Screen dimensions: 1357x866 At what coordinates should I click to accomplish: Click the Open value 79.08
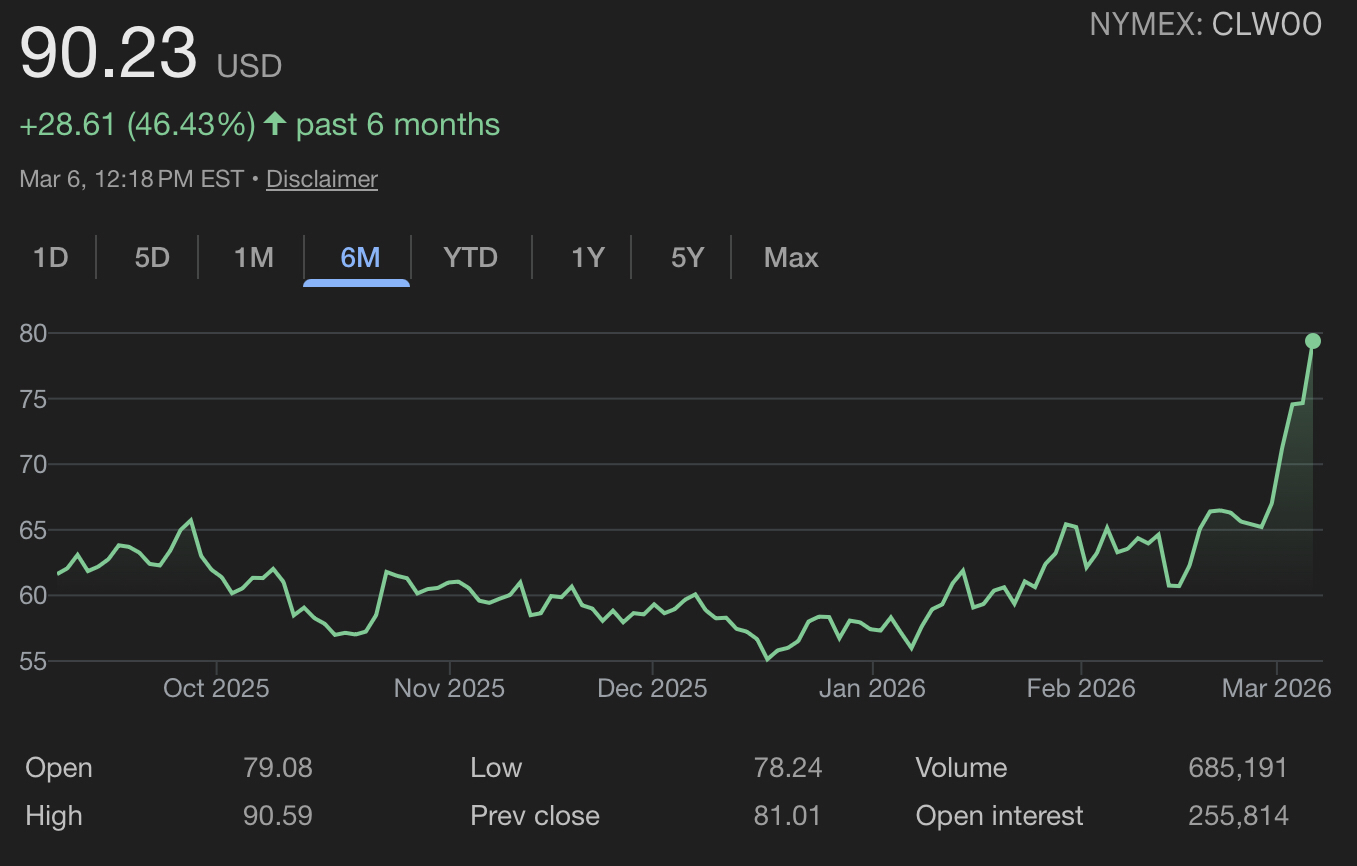pyautogui.click(x=278, y=768)
